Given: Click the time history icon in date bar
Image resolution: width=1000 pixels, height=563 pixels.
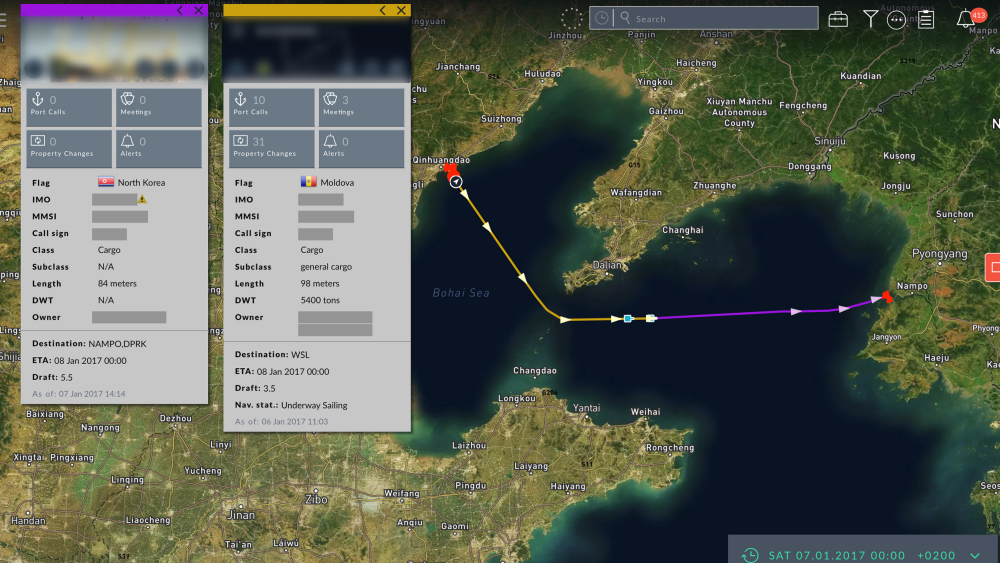Looking at the screenshot, I should [749, 555].
